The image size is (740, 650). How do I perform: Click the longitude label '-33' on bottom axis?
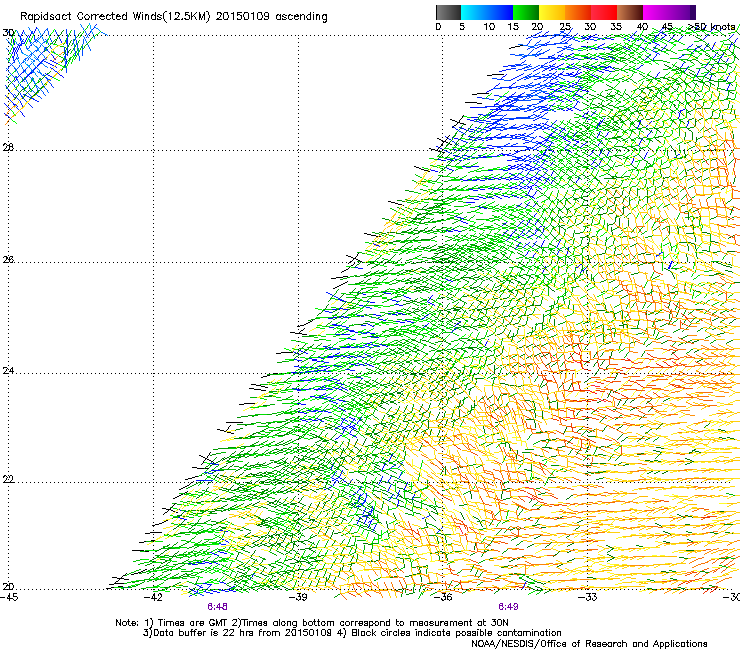pyautogui.click(x=588, y=597)
